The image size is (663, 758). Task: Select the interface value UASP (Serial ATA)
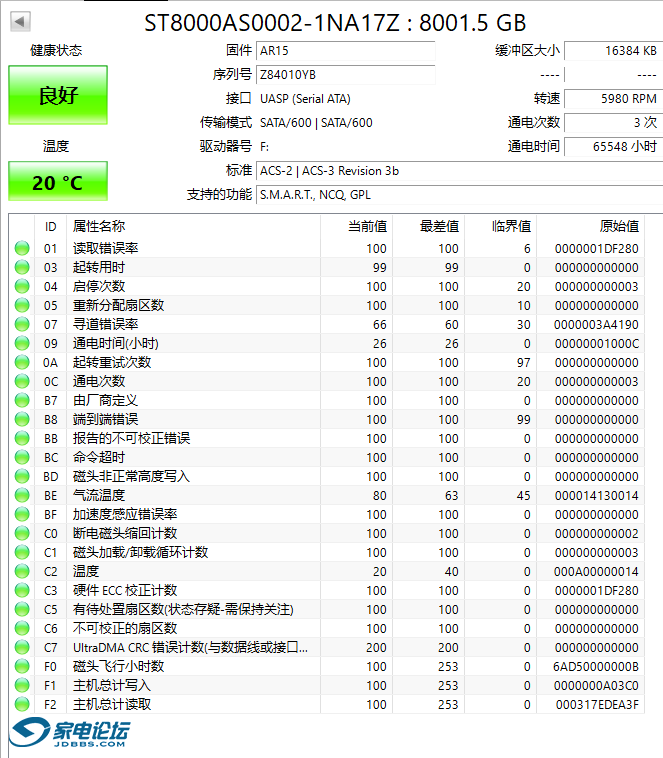tap(305, 99)
